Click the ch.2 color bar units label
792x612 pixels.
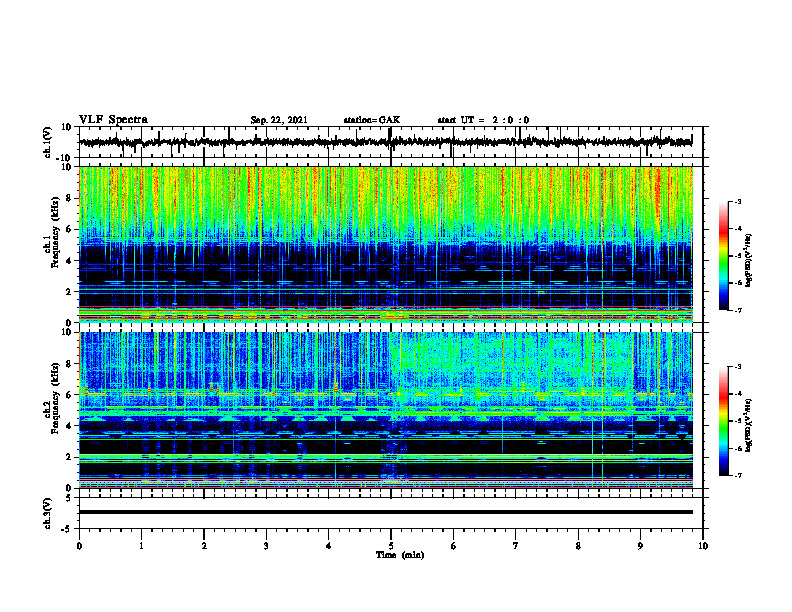(749, 425)
